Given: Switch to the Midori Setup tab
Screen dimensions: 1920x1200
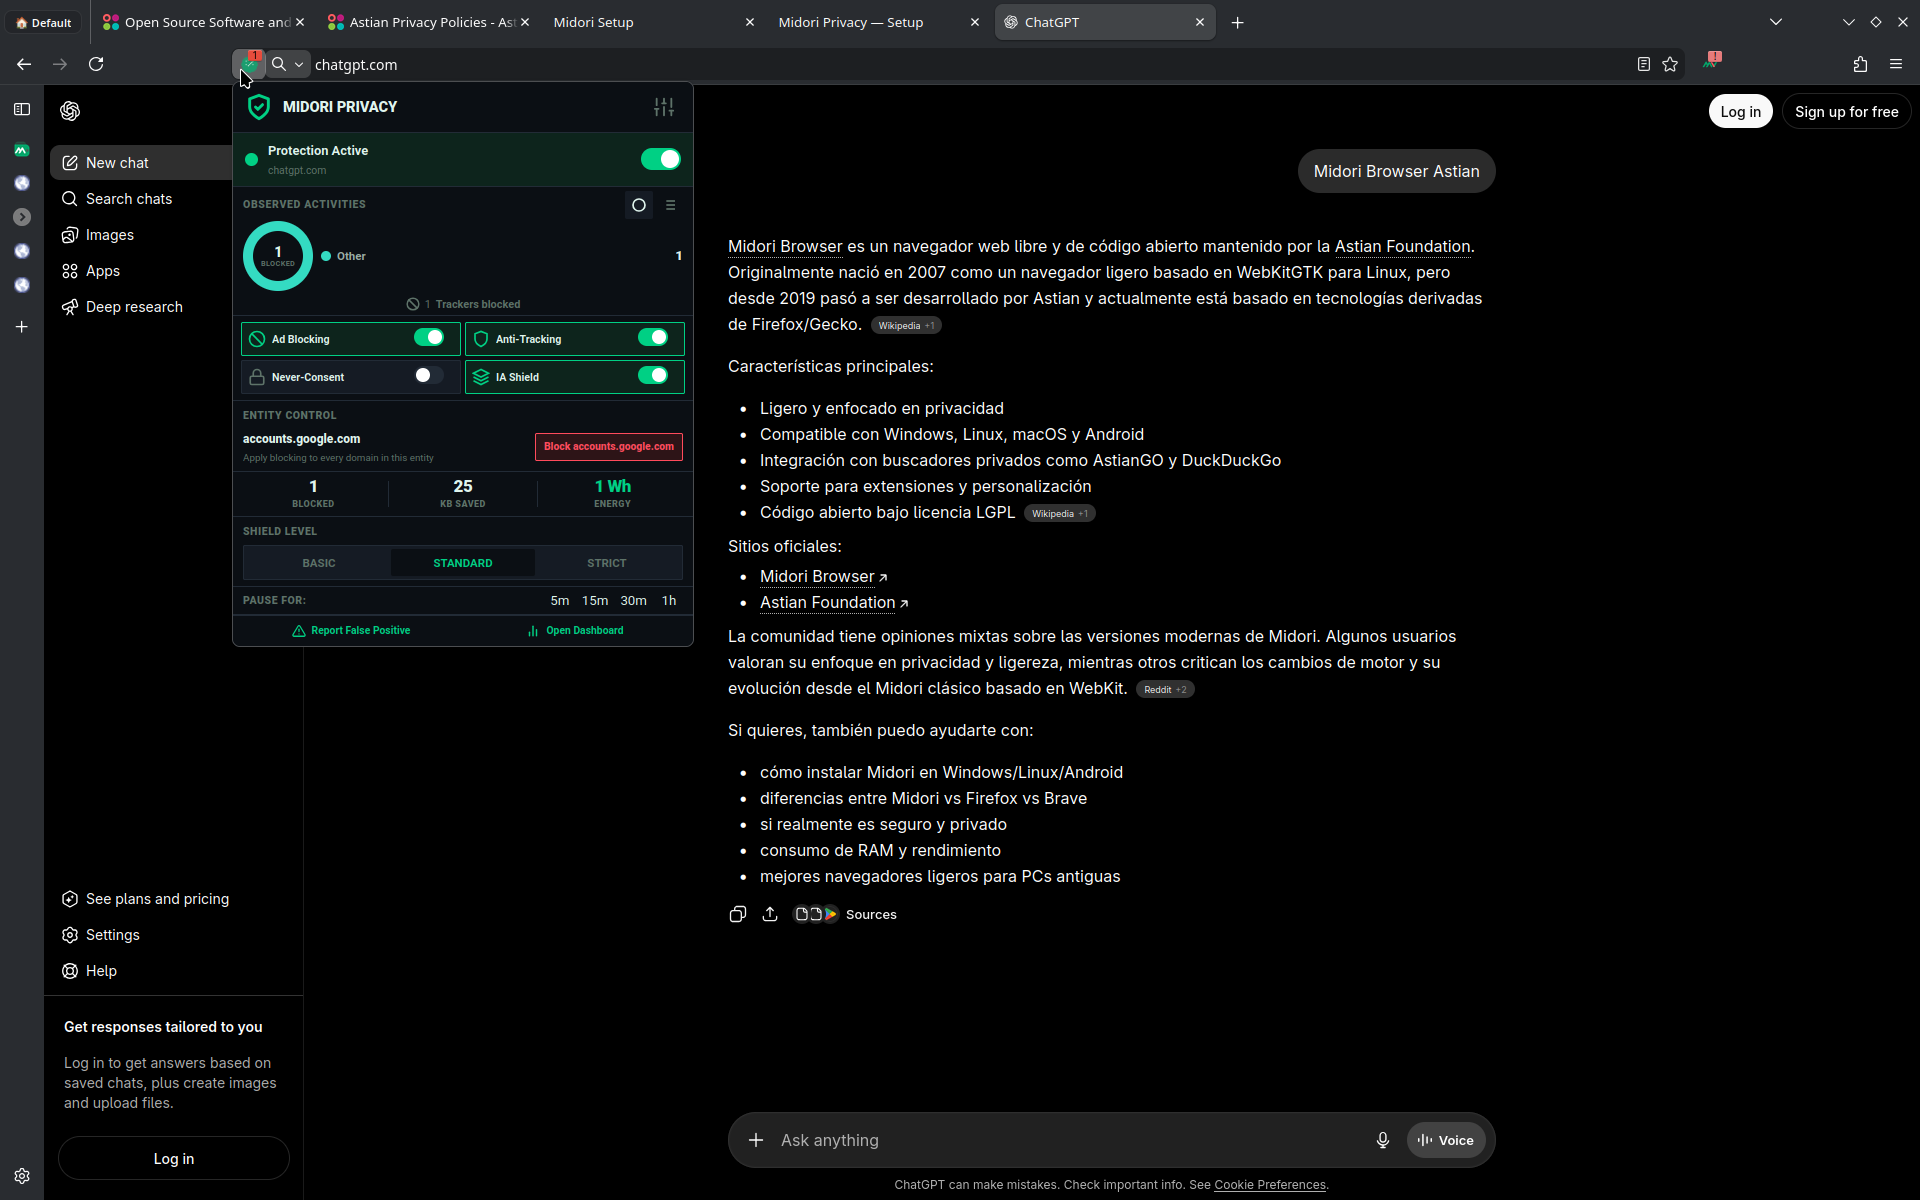Looking at the screenshot, I should [652, 22].
